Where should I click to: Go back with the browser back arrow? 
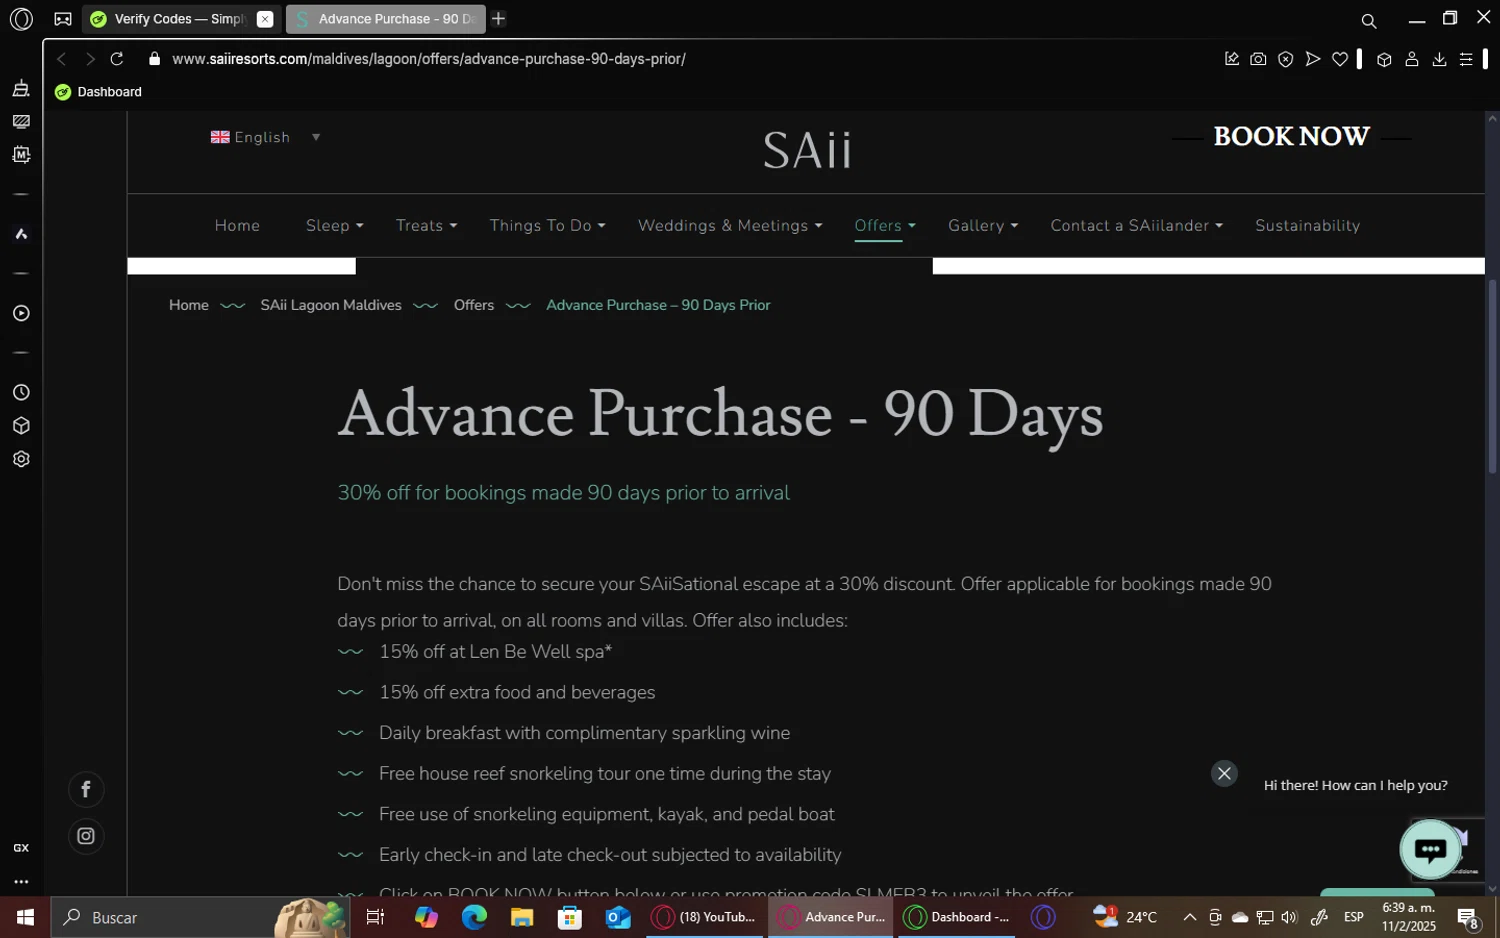click(x=62, y=59)
